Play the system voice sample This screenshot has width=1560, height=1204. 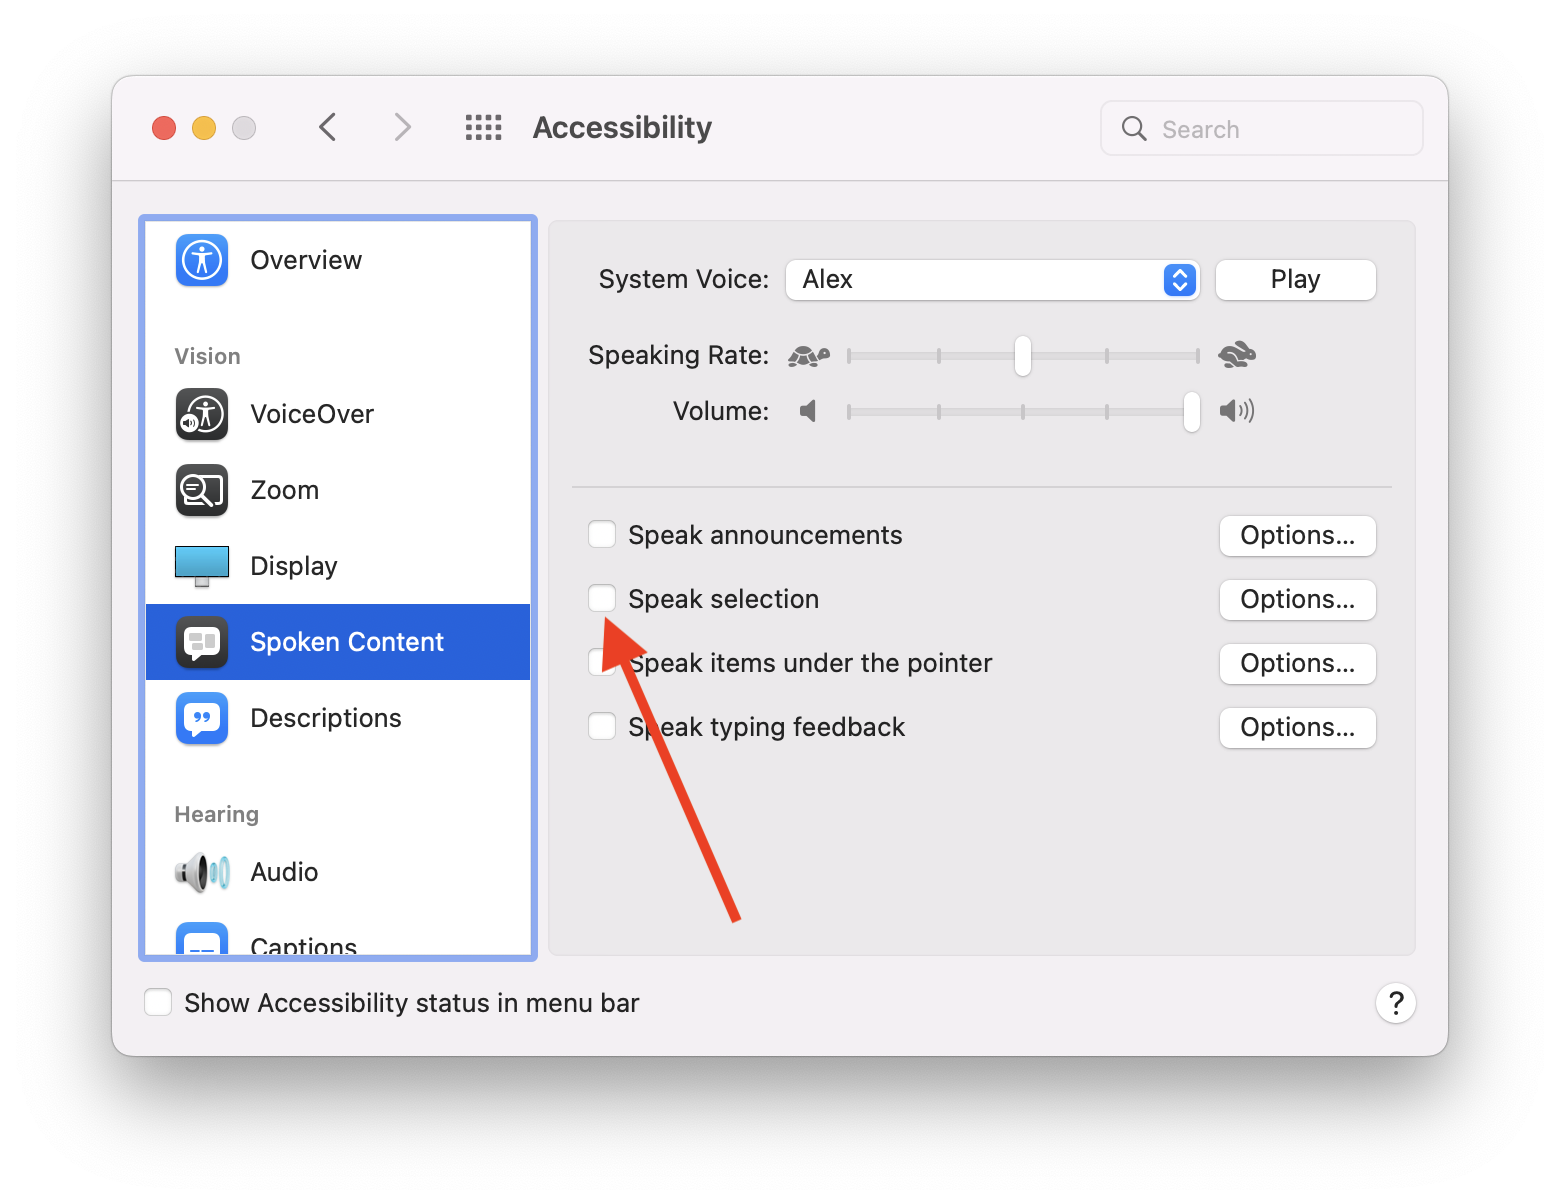tap(1296, 280)
